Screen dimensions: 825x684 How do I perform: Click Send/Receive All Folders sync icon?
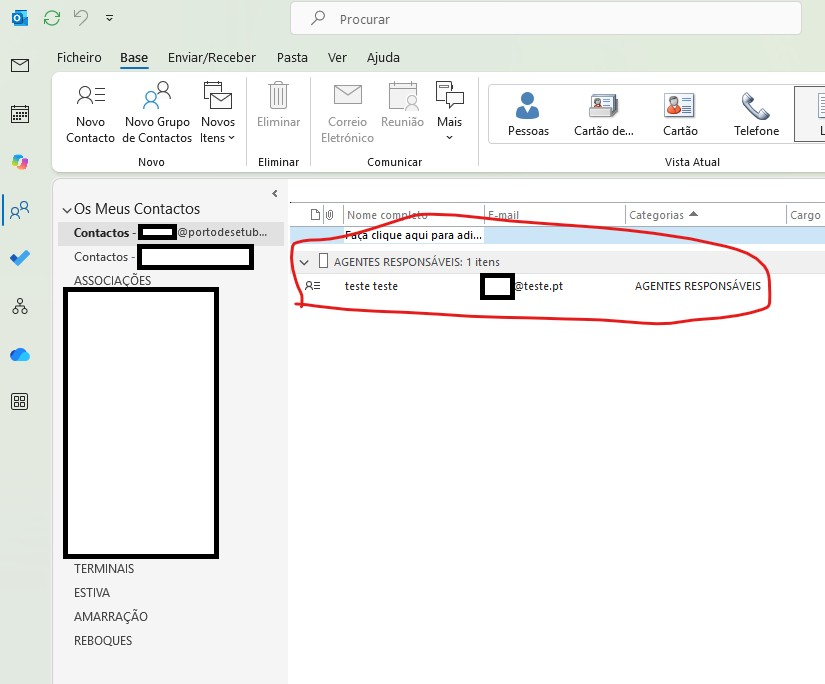tap(52, 18)
